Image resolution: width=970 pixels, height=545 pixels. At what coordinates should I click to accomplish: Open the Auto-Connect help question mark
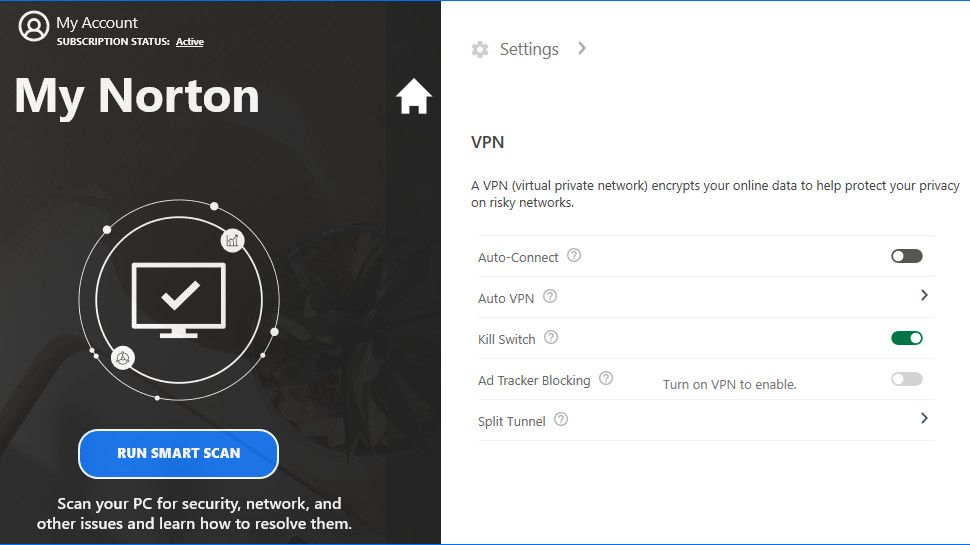574,256
